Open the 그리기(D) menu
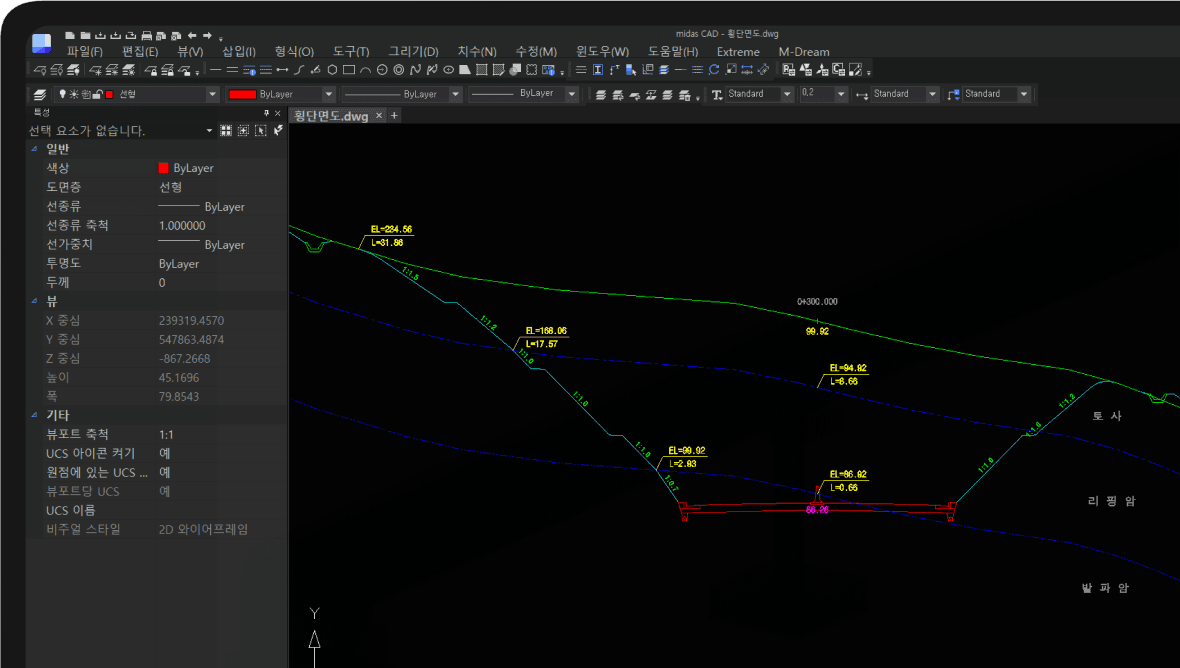This screenshot has width=1180, height=668. coord(413,52)
